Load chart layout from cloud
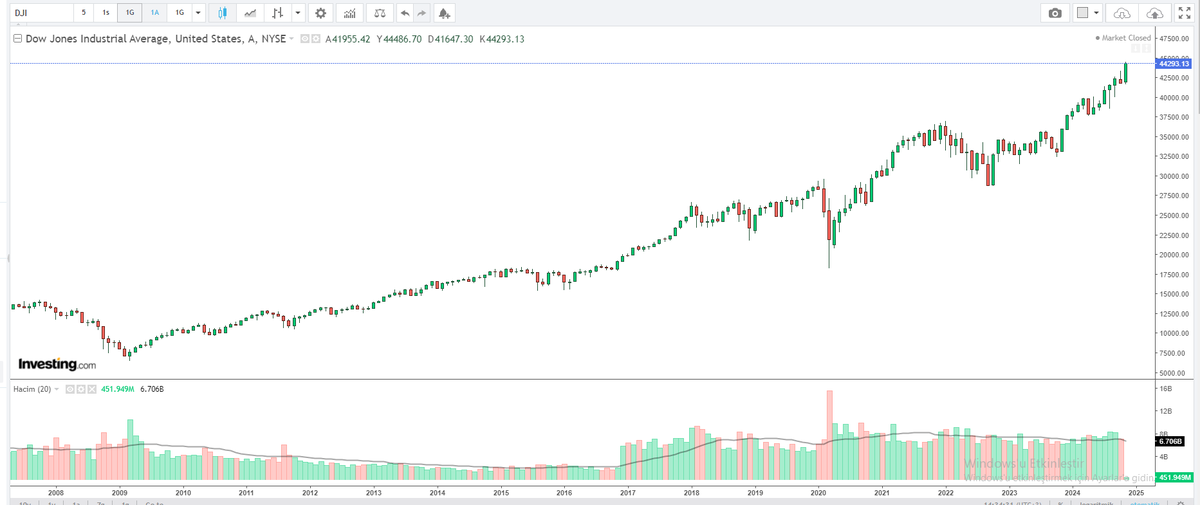The height and width of the screenshot is (505, 1200). click(1122, 13)
